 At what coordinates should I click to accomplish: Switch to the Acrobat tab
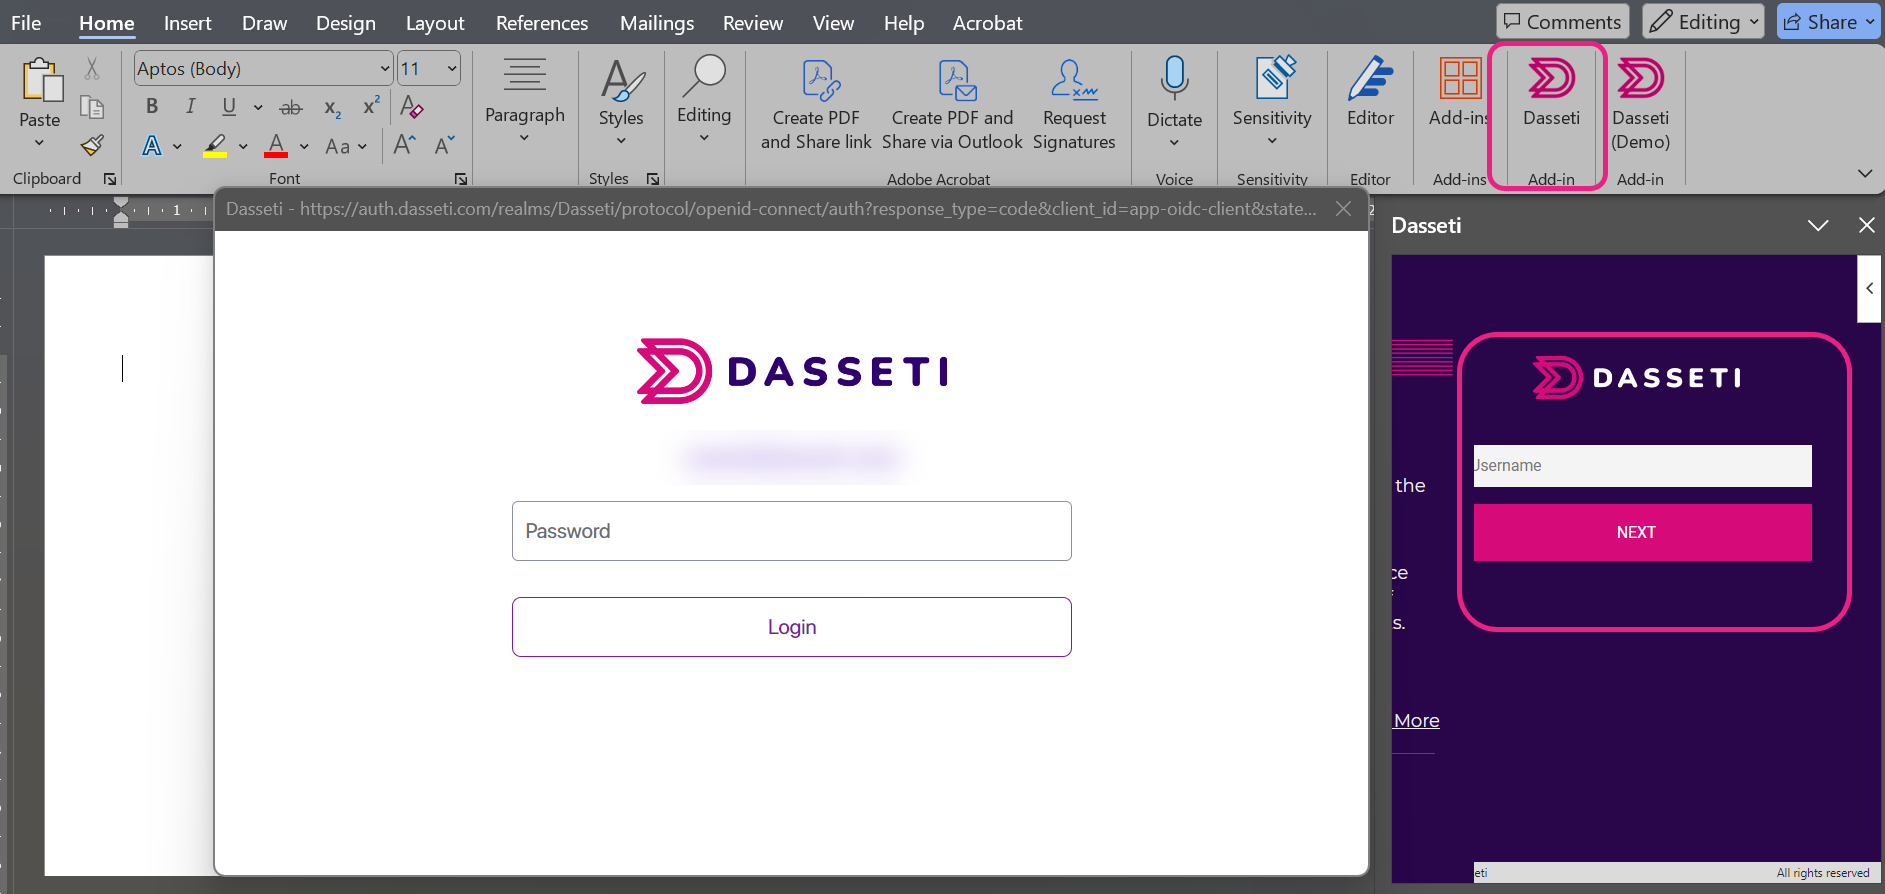(988, 23)
